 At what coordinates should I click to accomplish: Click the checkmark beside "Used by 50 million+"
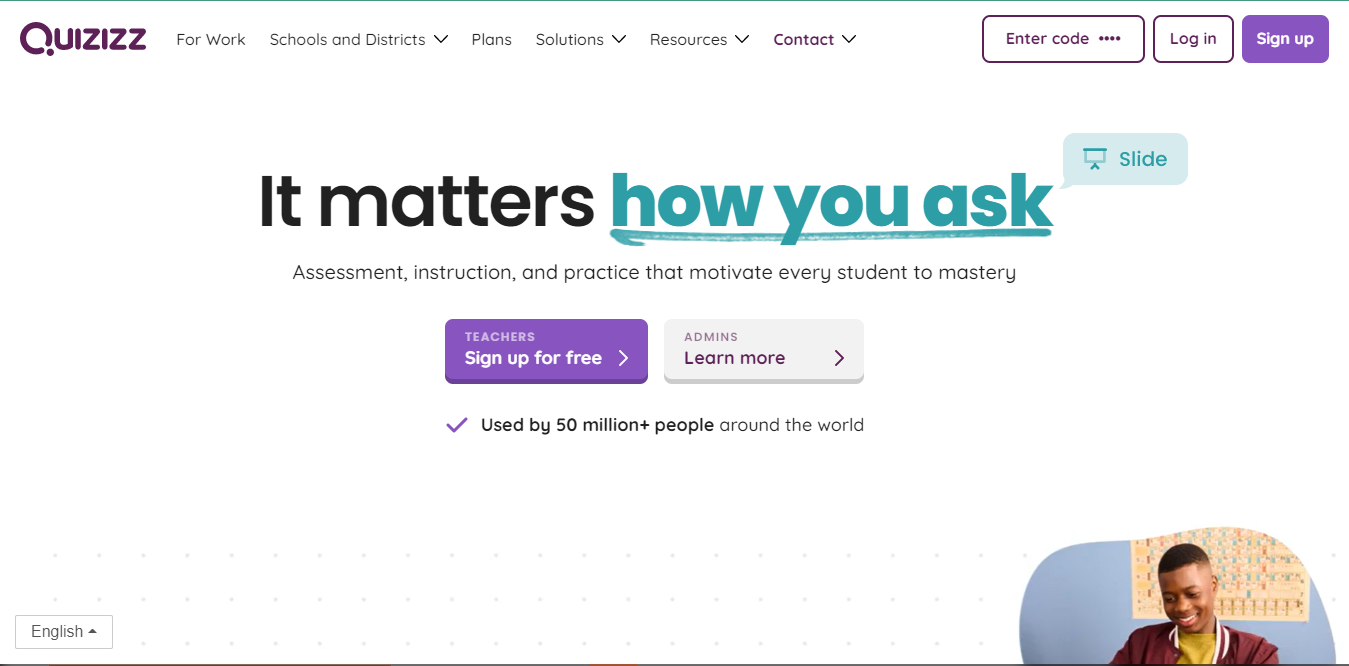[456, 424]
